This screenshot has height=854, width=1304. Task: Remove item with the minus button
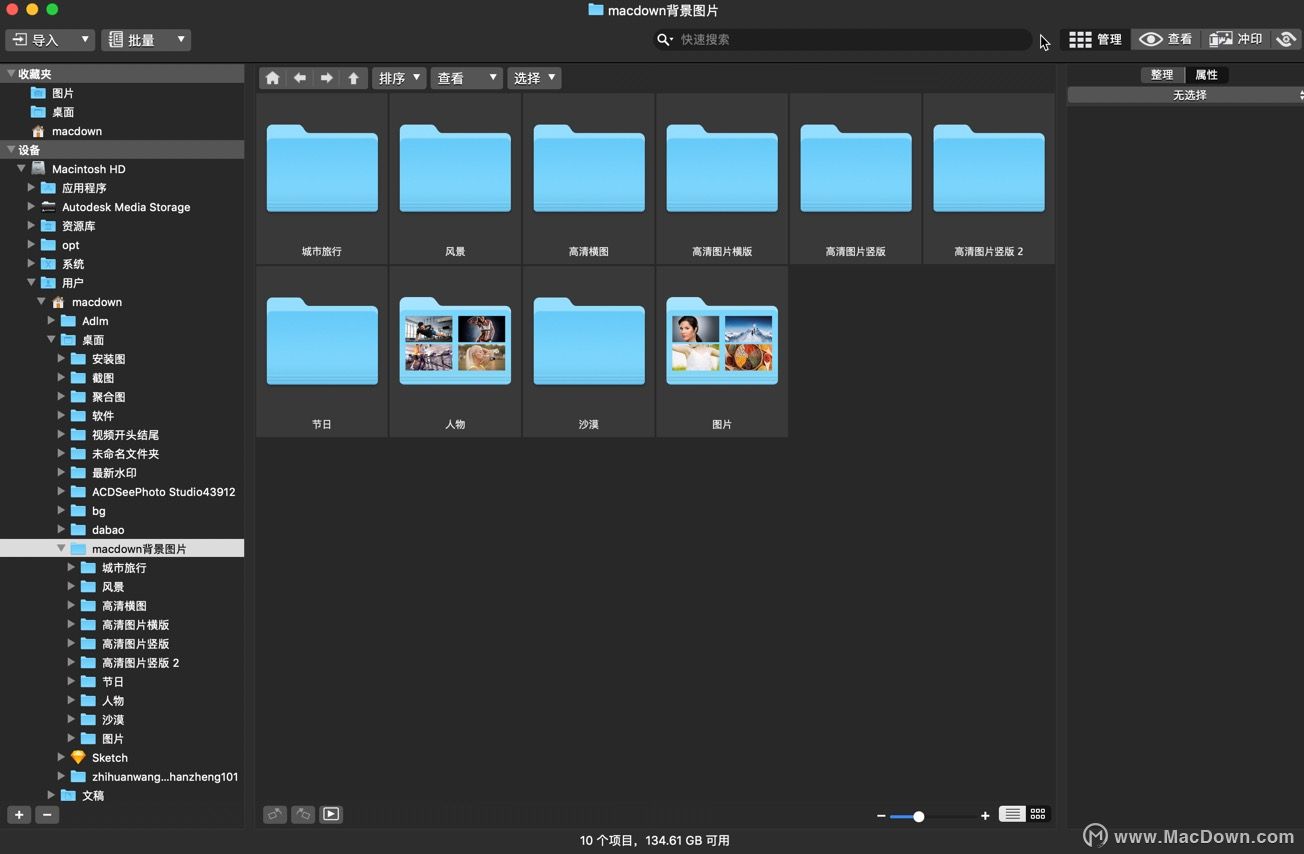tap(47, 815)
